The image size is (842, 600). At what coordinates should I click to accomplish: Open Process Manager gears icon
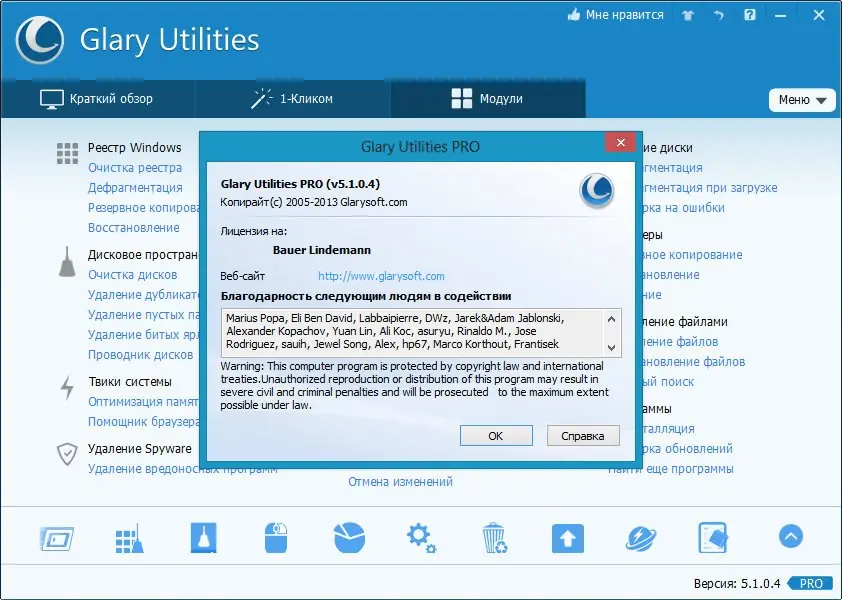pyautogui.click(x=421, y=538)
